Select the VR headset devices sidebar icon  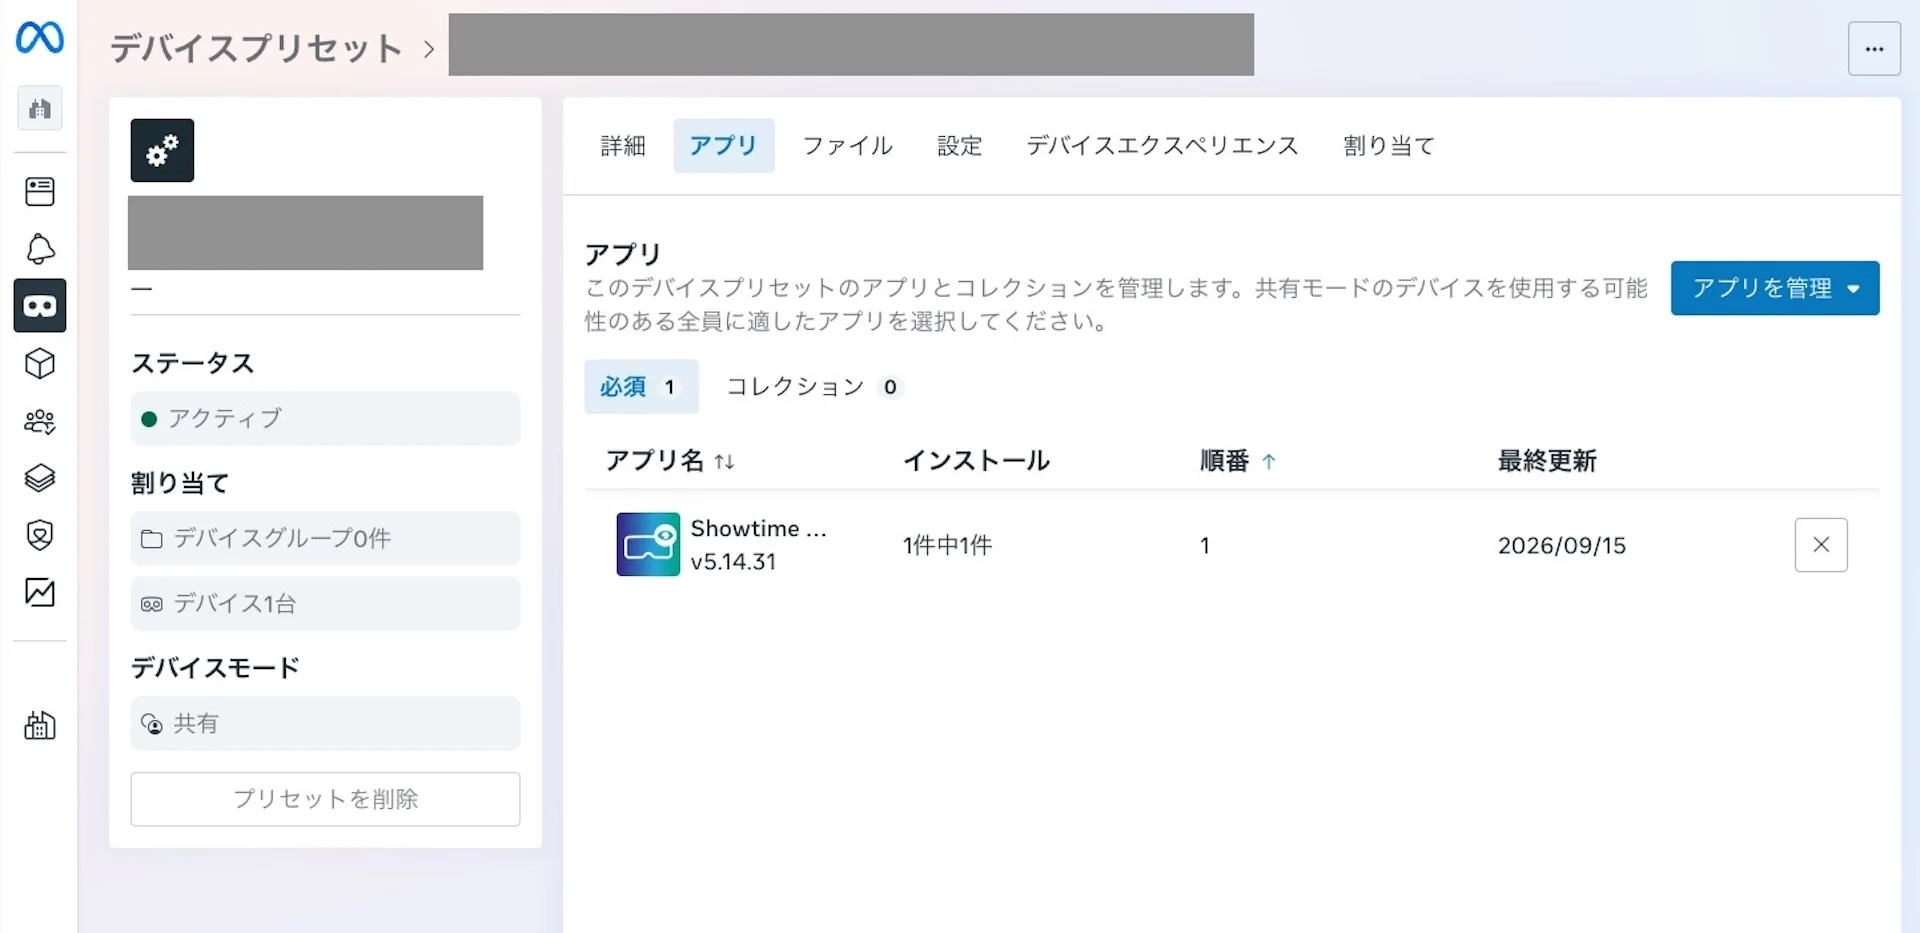40,306
